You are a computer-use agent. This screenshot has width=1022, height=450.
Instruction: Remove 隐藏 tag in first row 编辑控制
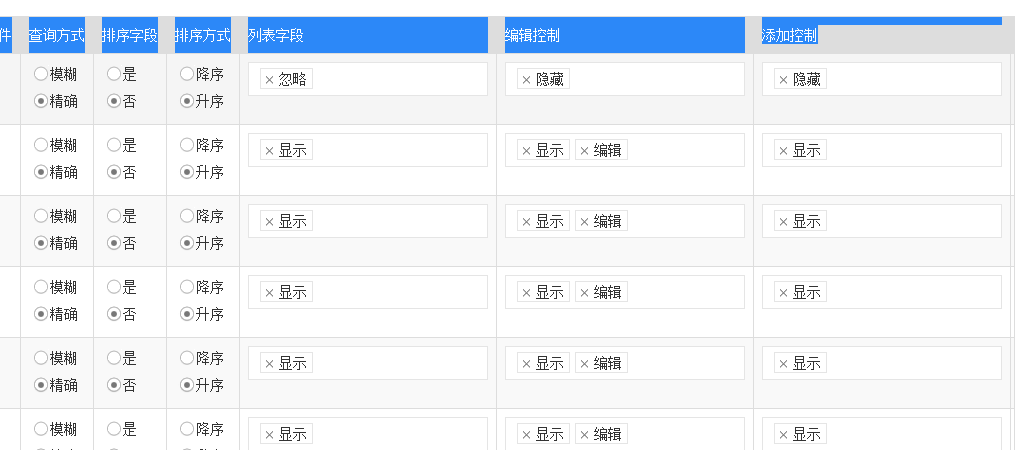526,80
